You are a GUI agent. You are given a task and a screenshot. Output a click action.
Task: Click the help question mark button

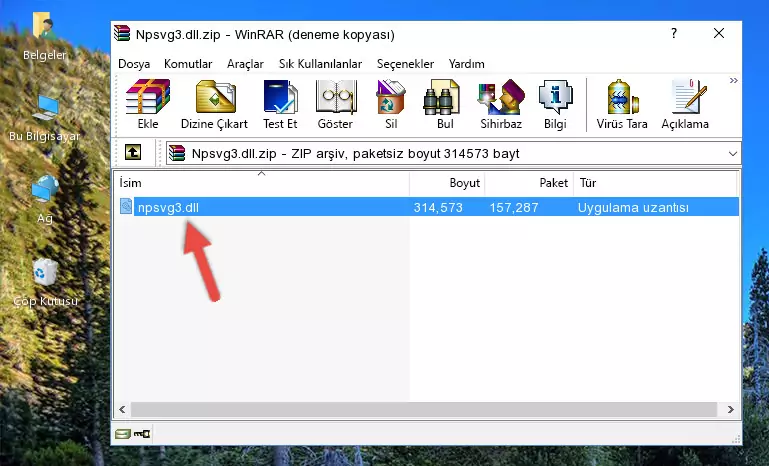coord(674,33)
